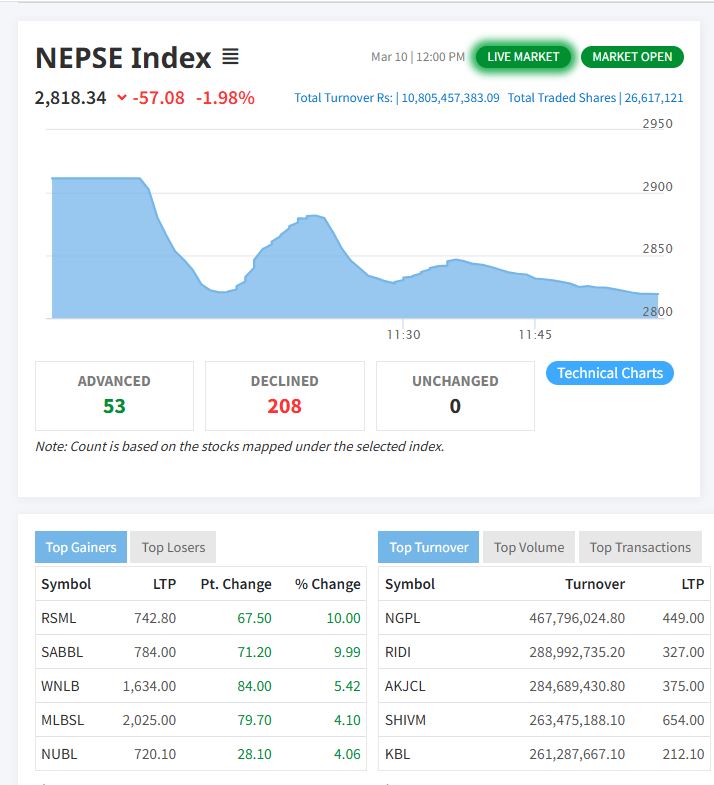This screenshot has height=785, width=714.
Task: Switch to the Top Losers tab
Action: (173, 547)
